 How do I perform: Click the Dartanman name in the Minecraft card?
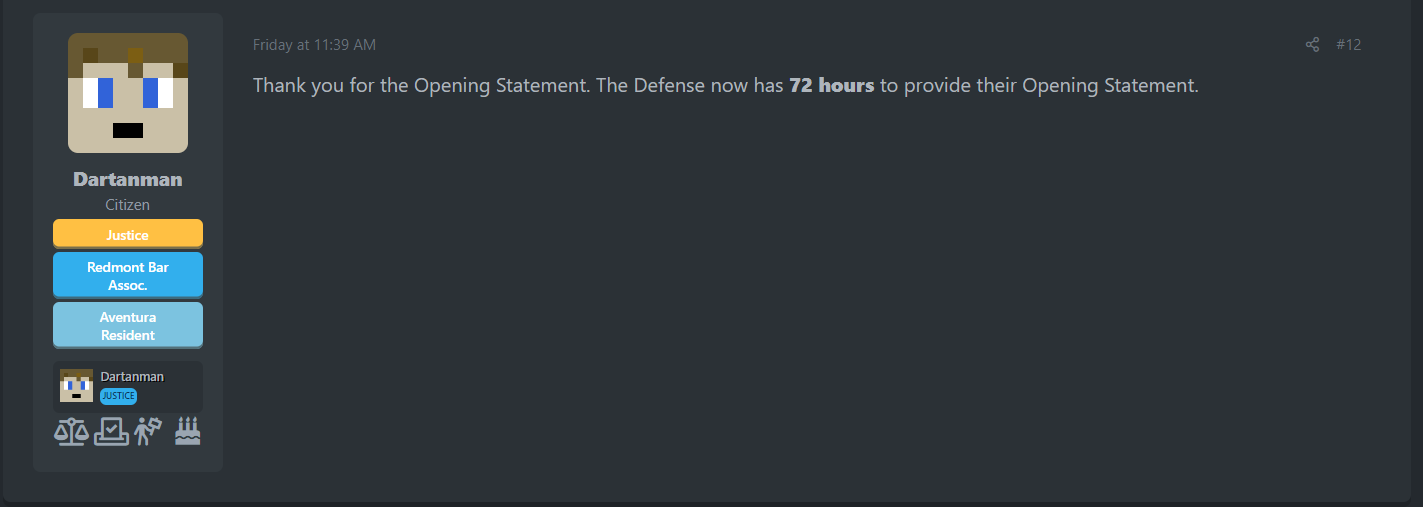pos(132,377)
